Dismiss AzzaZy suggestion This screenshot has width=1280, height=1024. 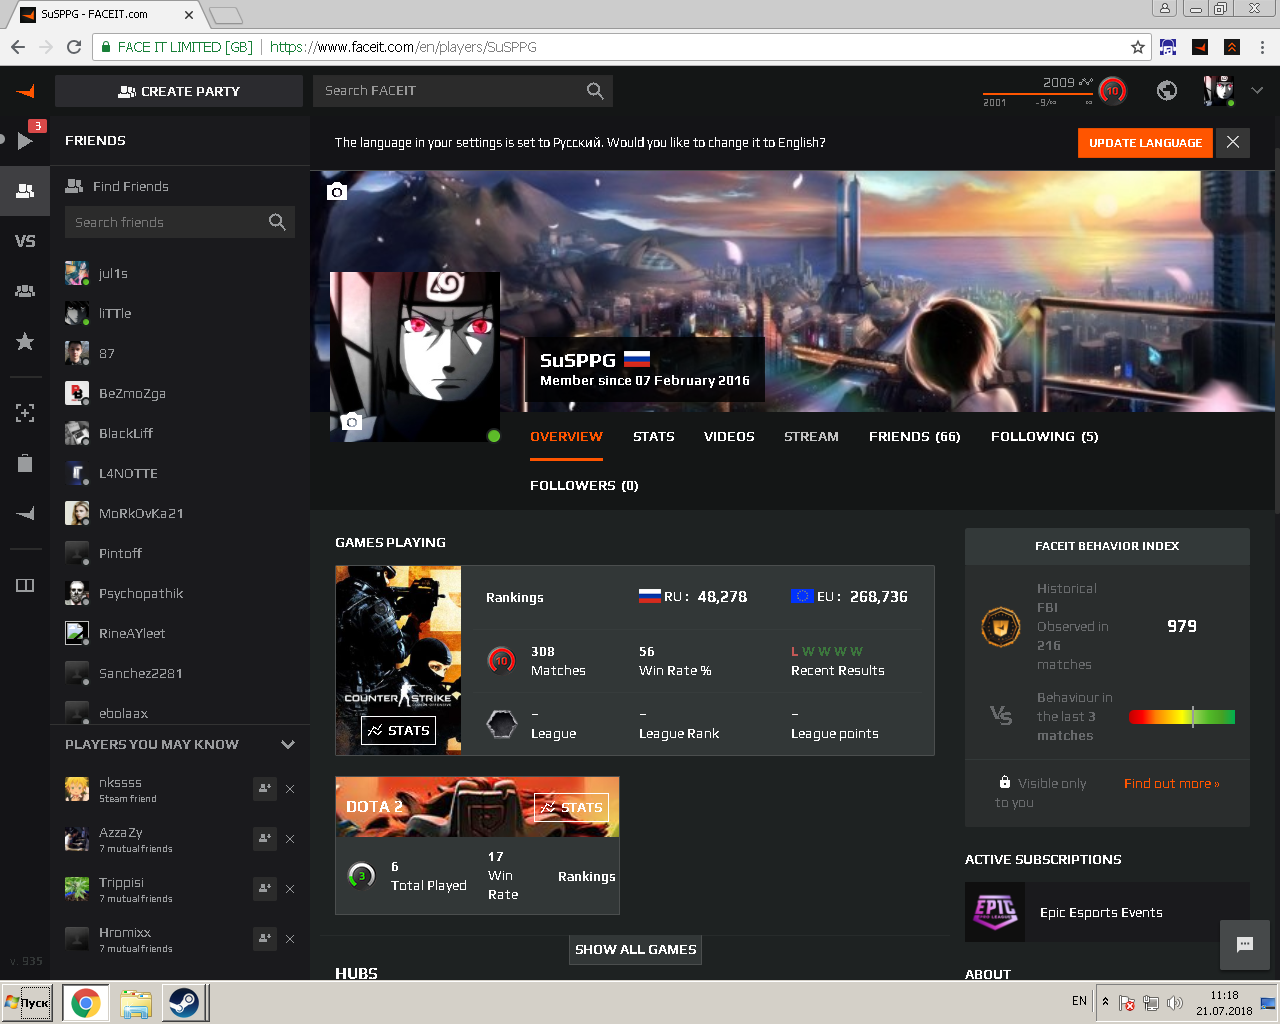pos(290,839)
